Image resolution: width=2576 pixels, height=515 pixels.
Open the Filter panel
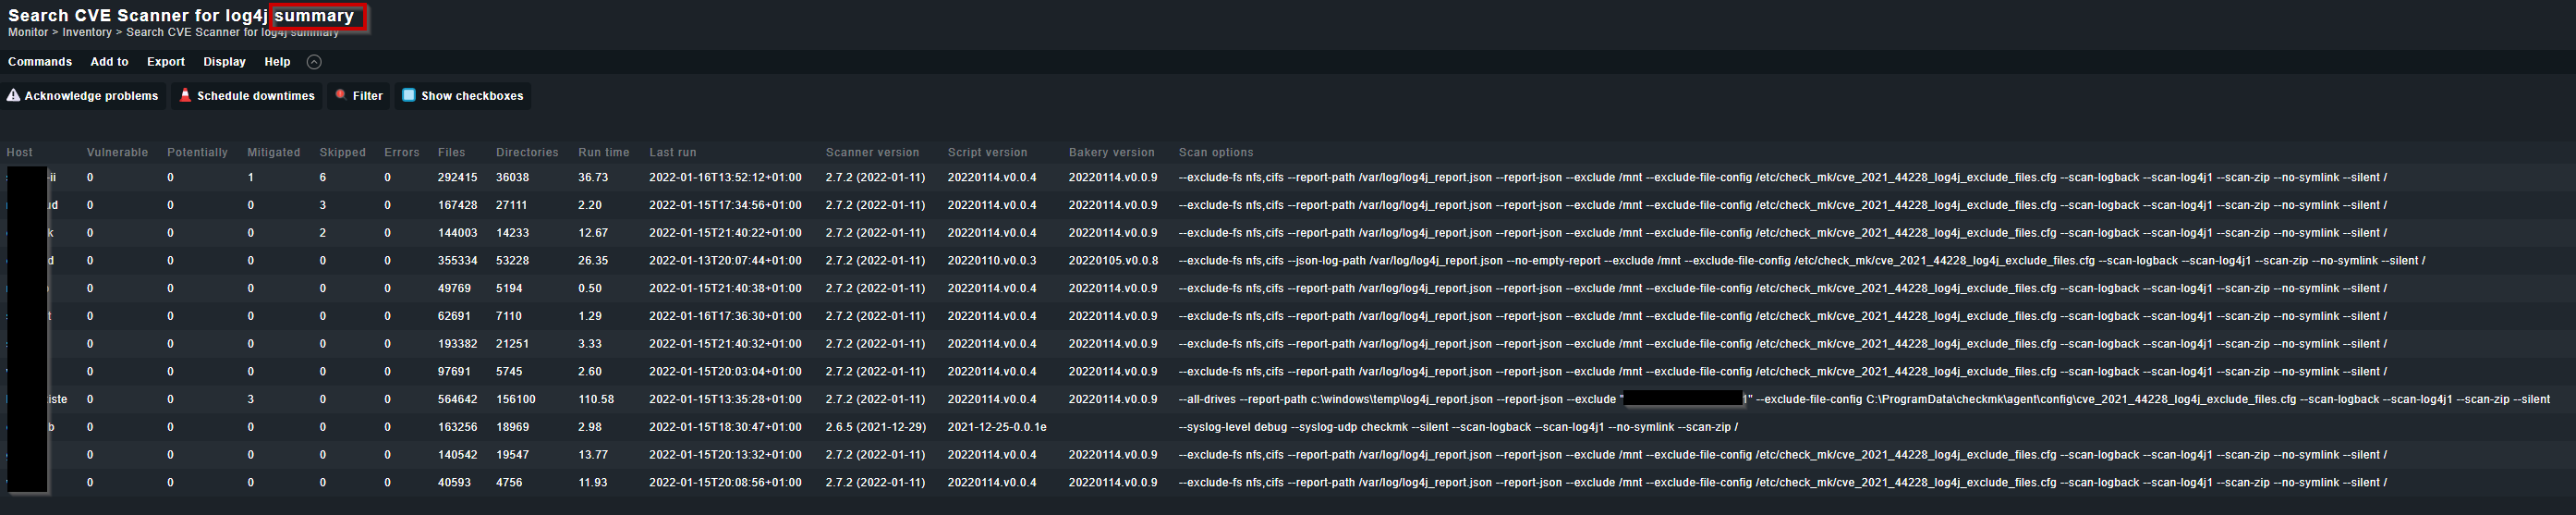point(359,96)
